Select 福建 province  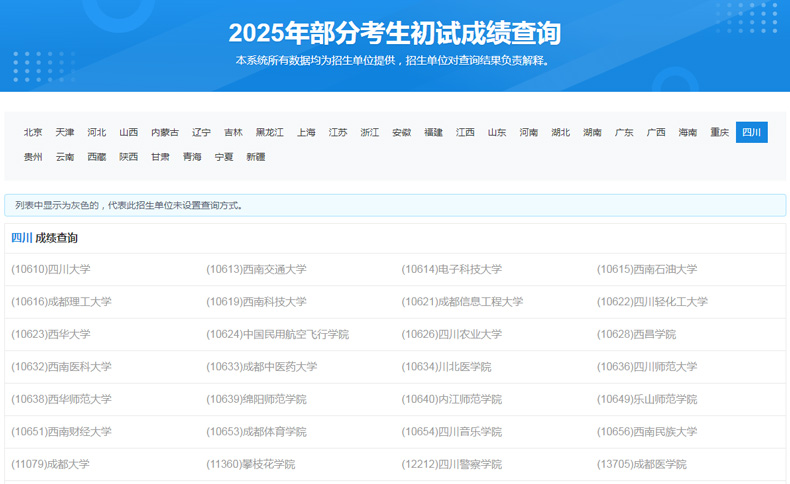point(433,132)
